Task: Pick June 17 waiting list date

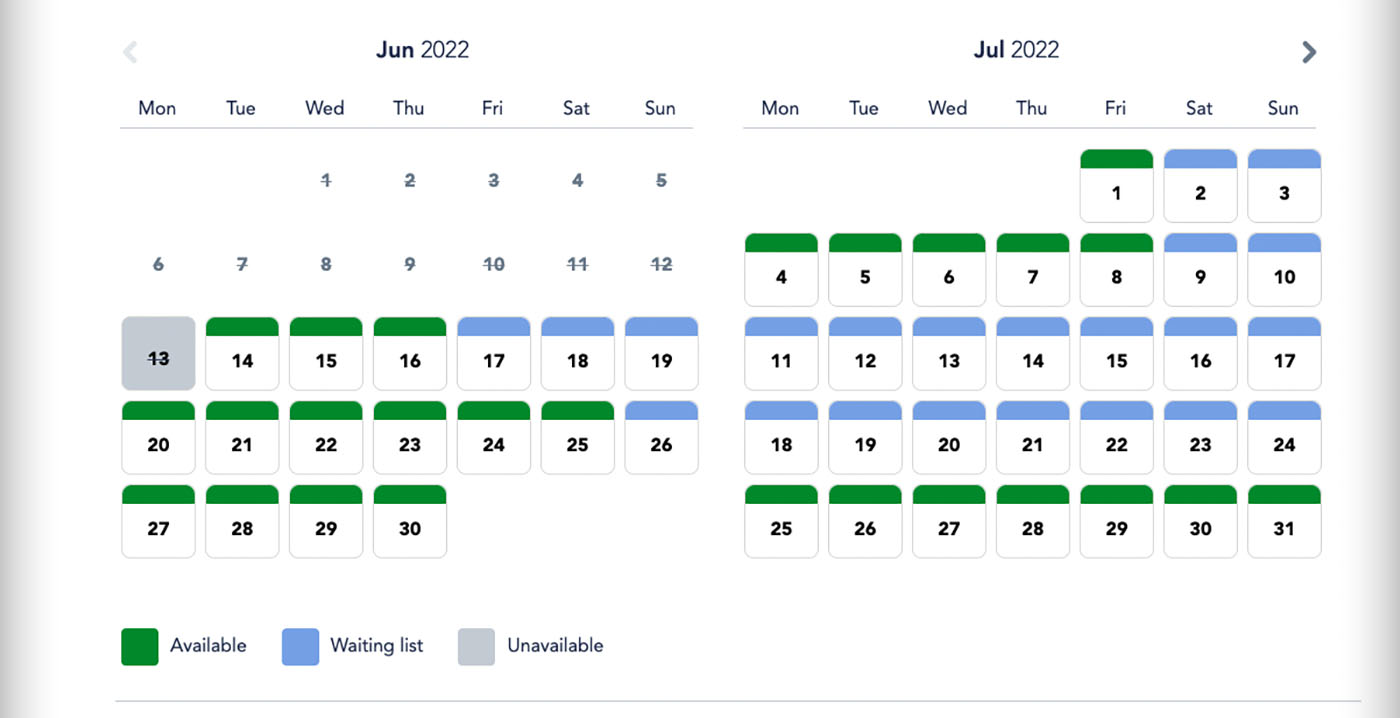Action: pos(494,353)
